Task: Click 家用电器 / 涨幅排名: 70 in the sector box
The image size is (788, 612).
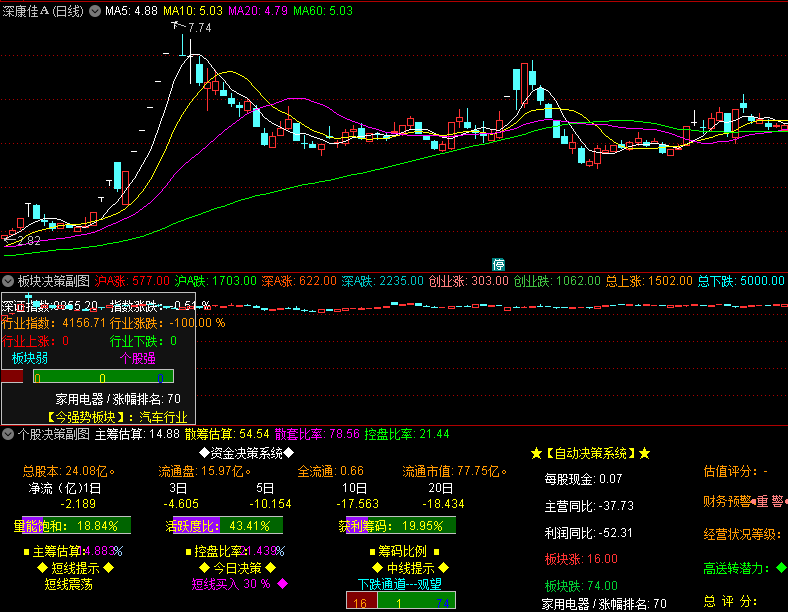Action: (x=118, y=399)
